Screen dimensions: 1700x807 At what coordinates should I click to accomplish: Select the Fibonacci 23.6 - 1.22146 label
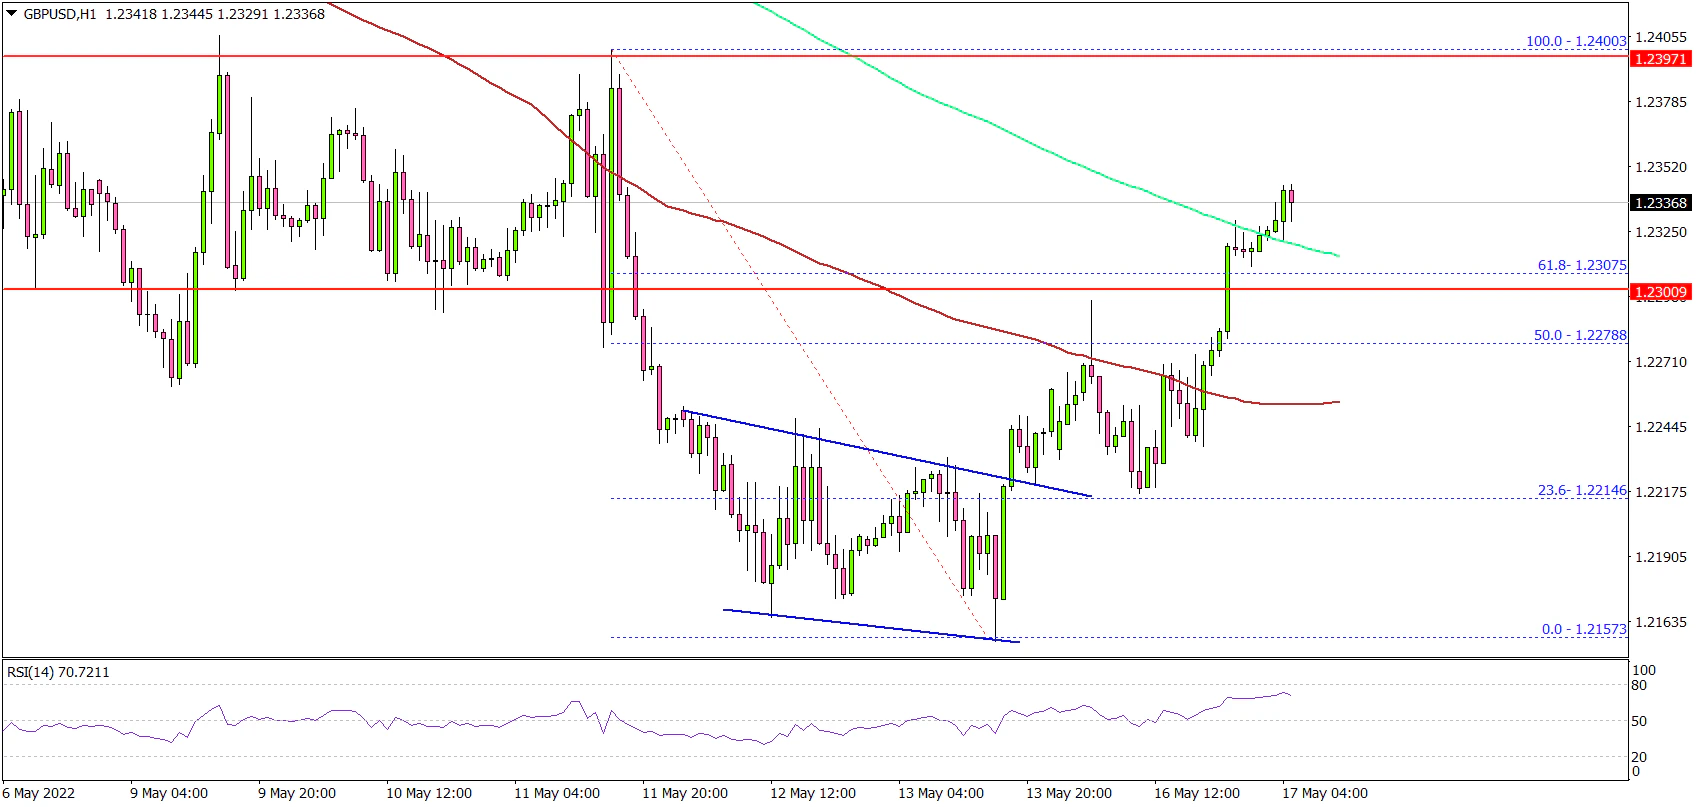(1581, 491)
